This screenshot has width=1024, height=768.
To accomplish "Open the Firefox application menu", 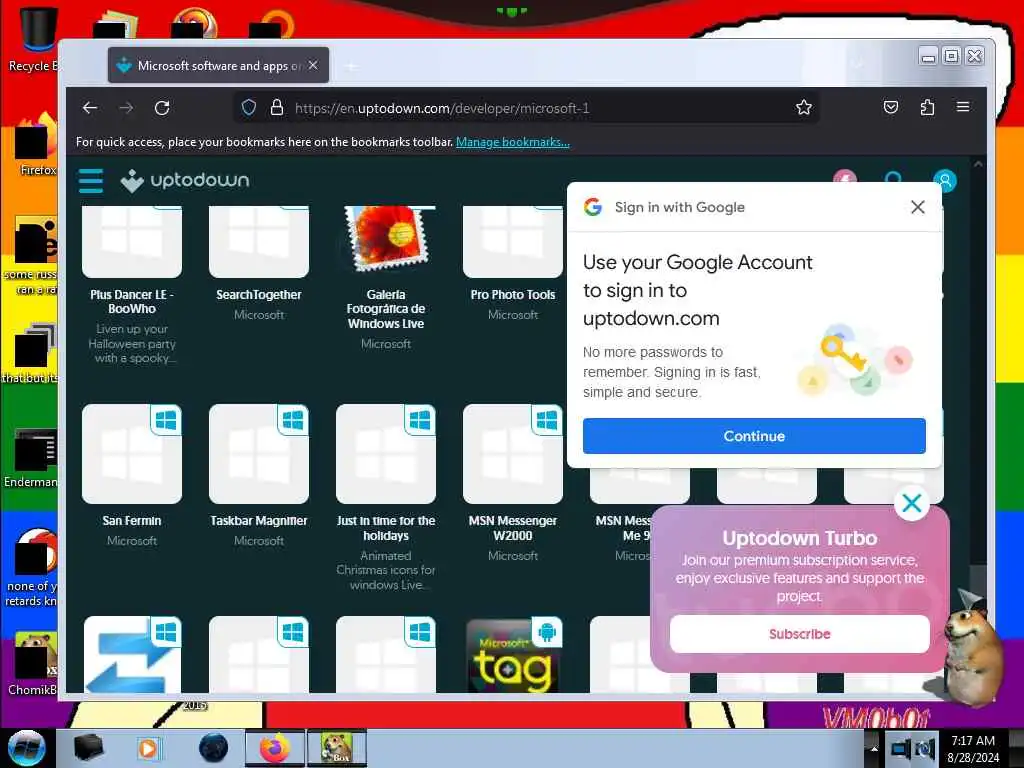I will click(963, 107).
